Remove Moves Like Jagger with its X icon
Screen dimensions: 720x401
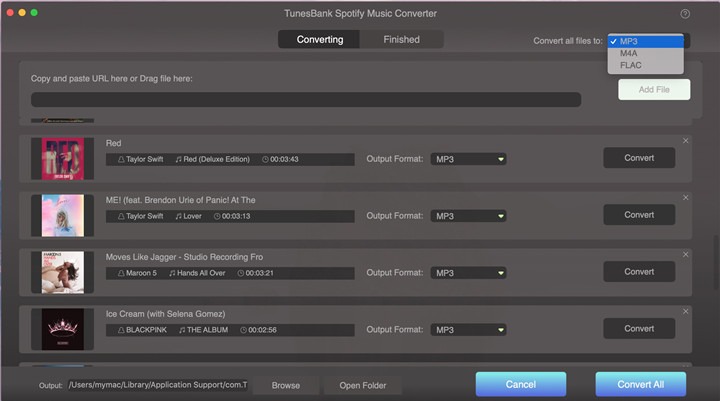[x=685, y=254]
